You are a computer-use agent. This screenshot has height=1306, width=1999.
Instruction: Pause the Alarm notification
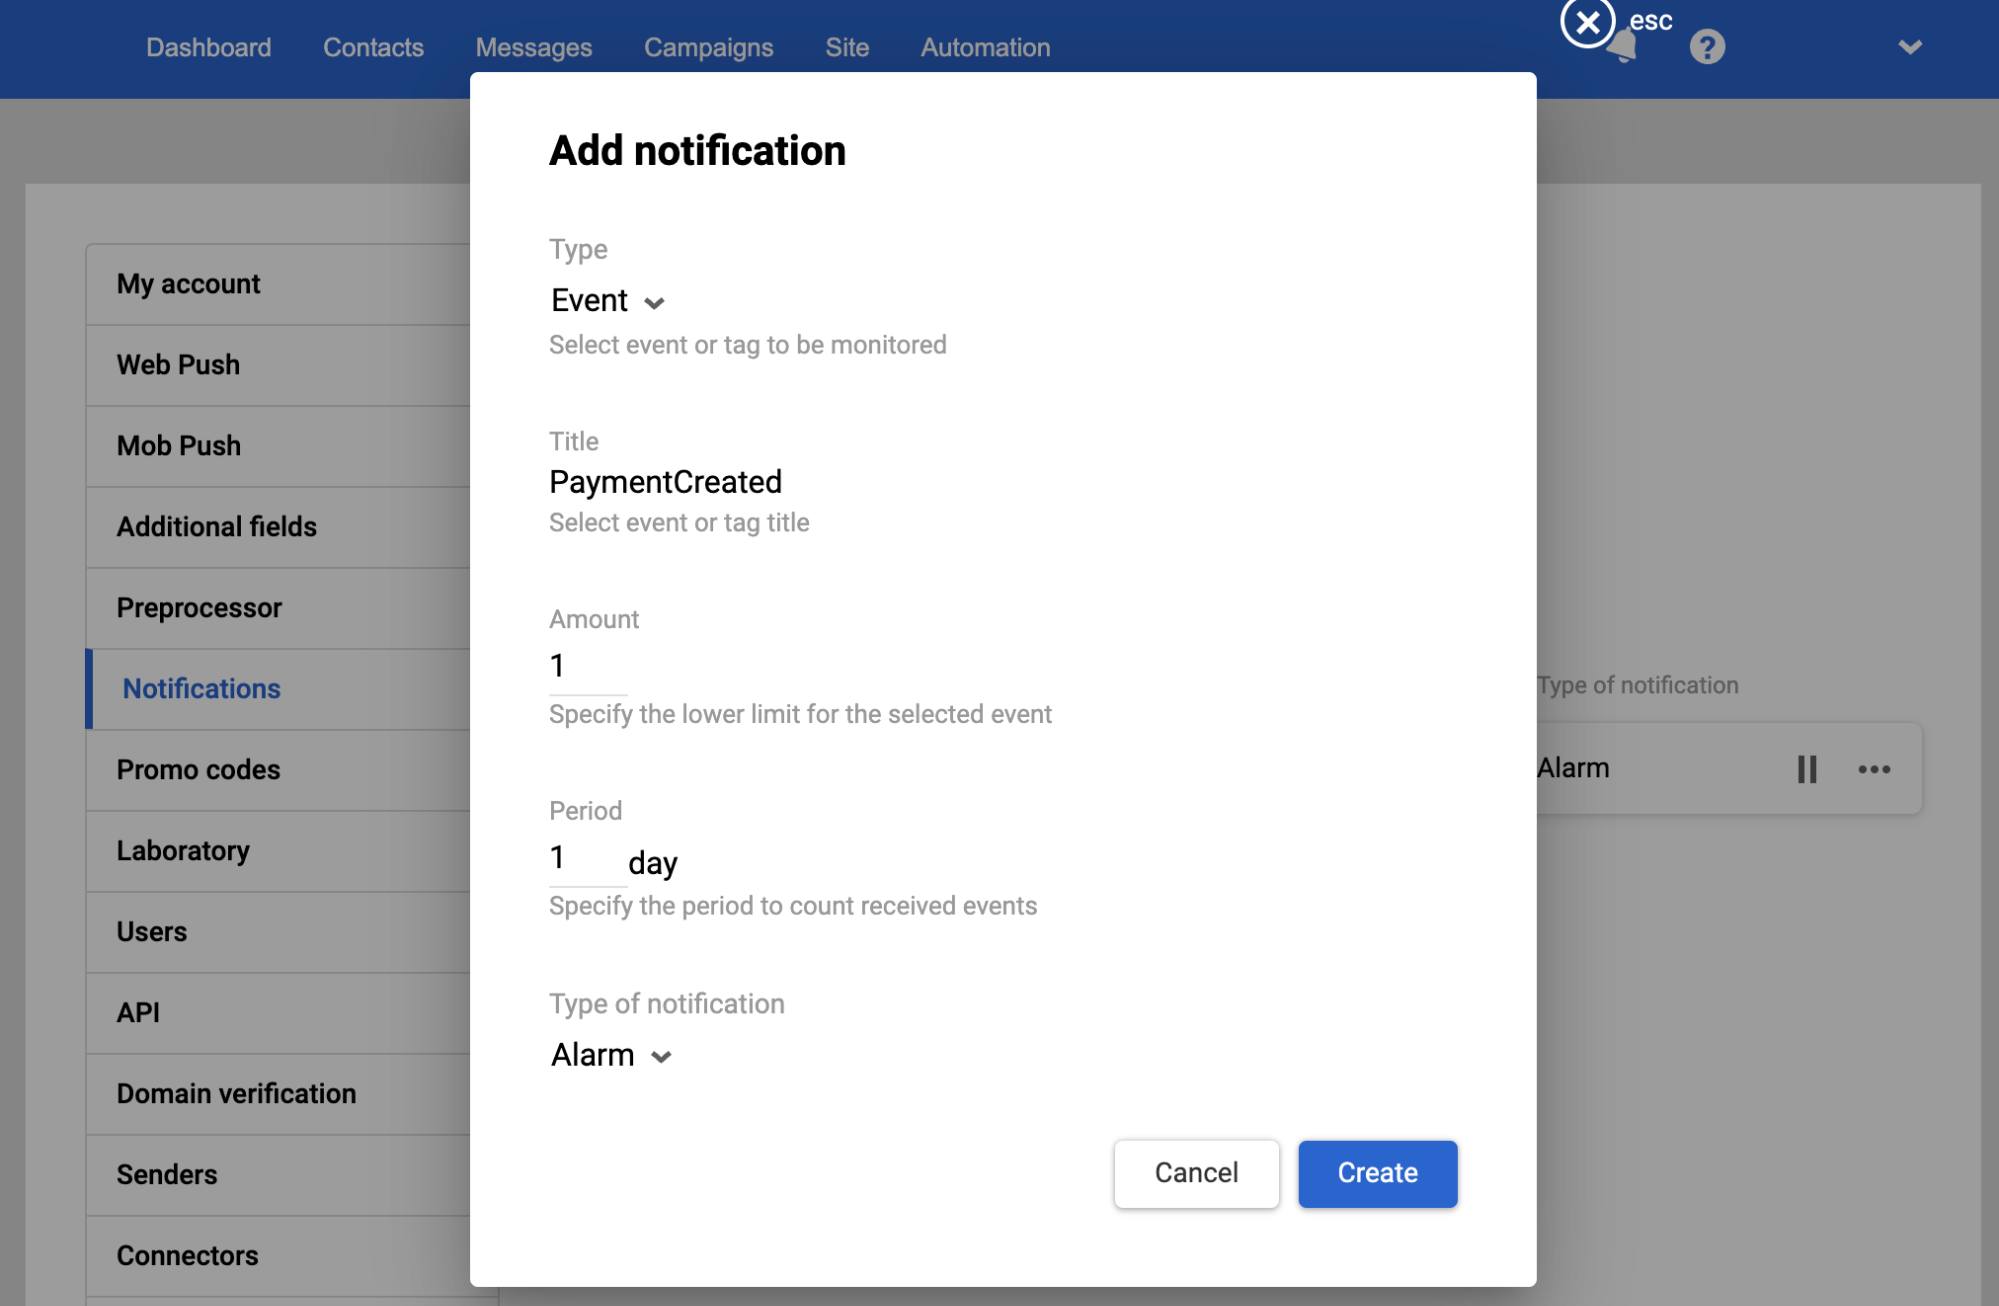coord(1806,769)
